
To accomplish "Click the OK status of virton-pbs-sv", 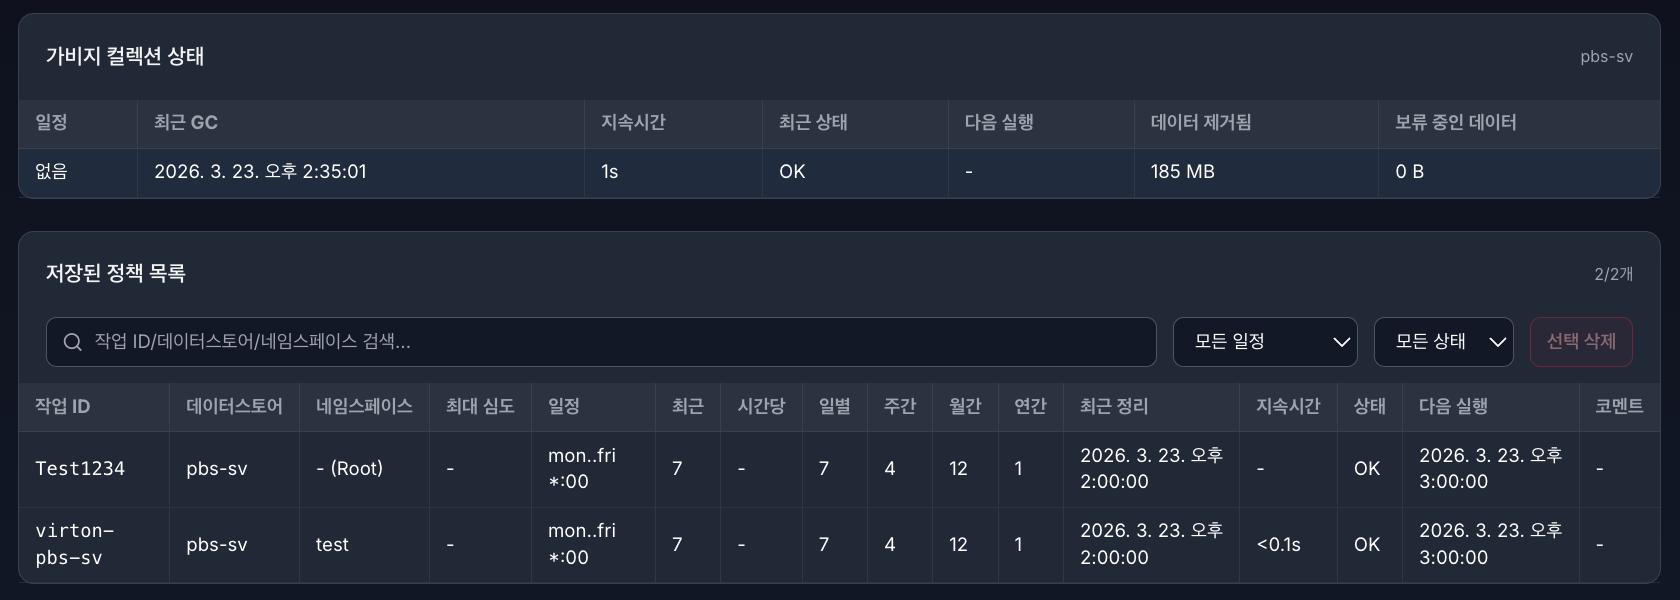I will click(x=1368, y=544).
